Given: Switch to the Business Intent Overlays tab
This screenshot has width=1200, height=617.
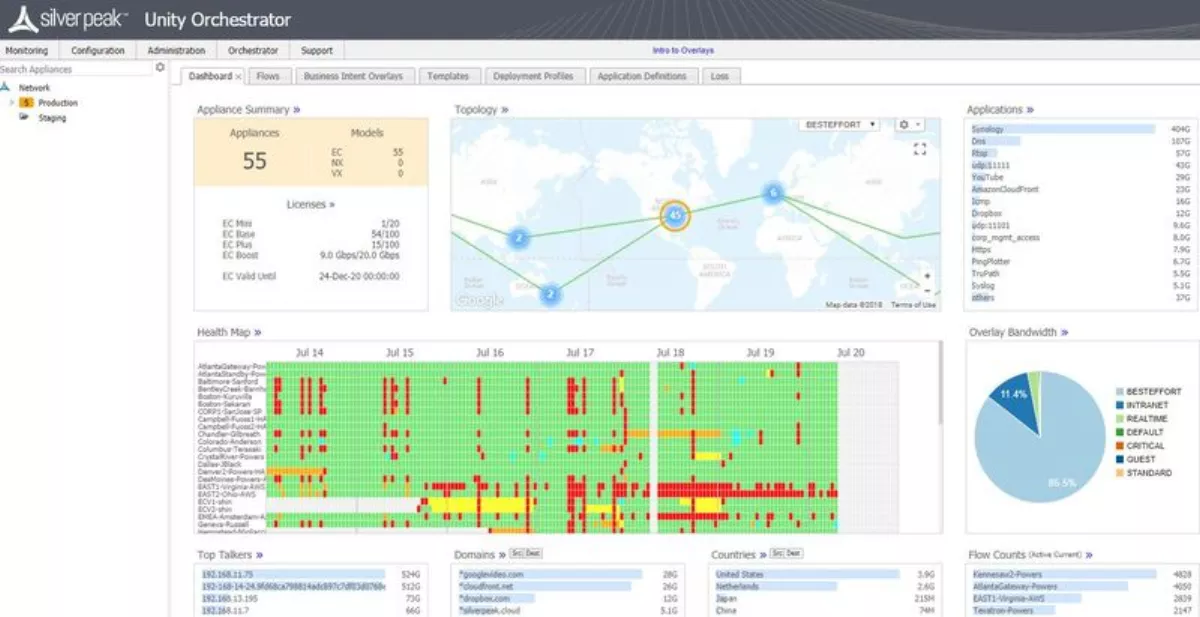Looking at the screenshot, I should [x=353, y=76].
